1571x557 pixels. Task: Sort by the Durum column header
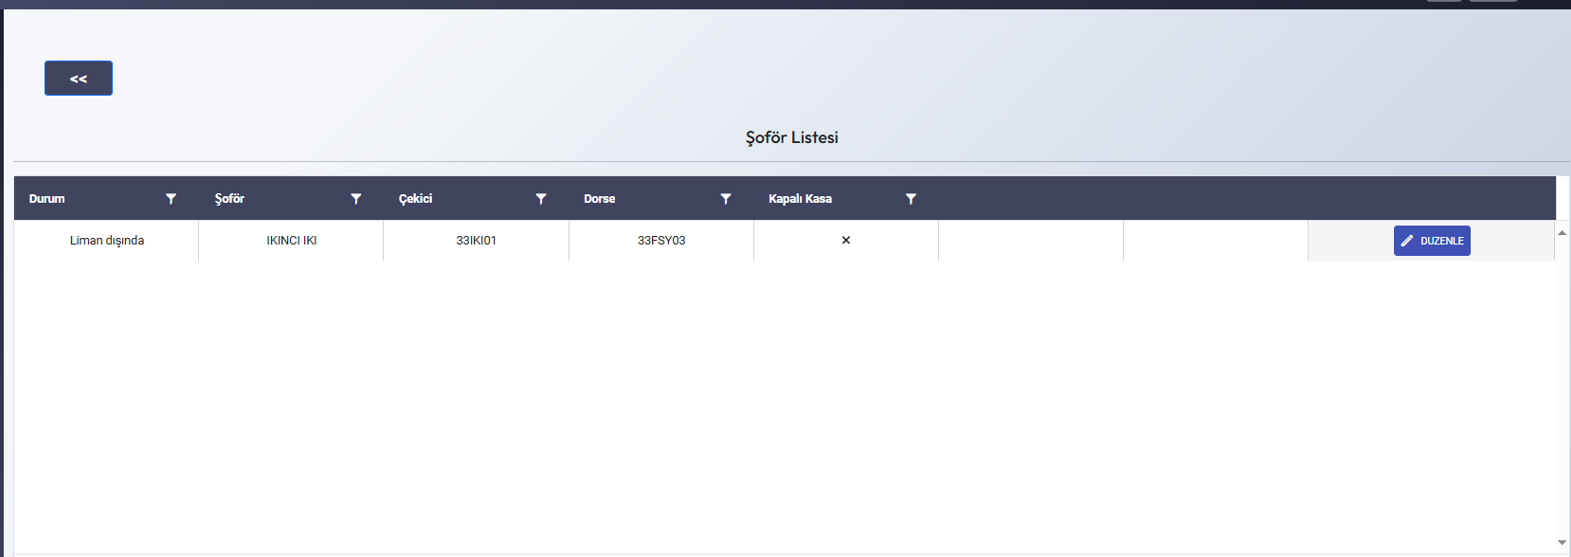47,199
